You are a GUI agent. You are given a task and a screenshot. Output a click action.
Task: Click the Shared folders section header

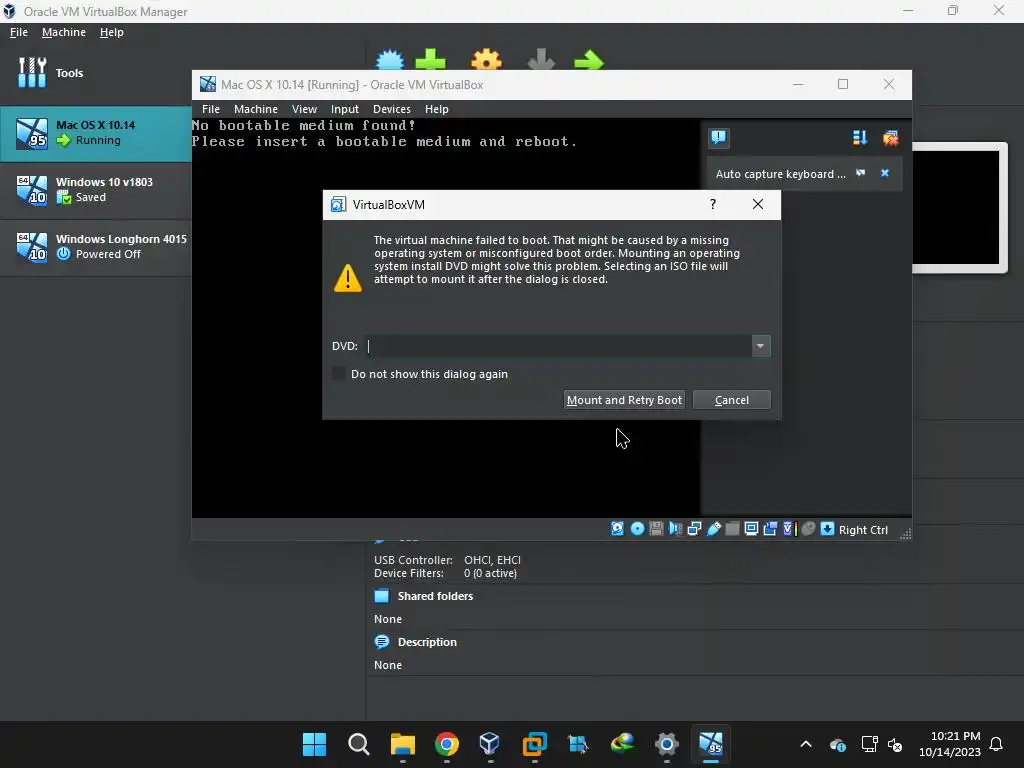tap(435, 596)
